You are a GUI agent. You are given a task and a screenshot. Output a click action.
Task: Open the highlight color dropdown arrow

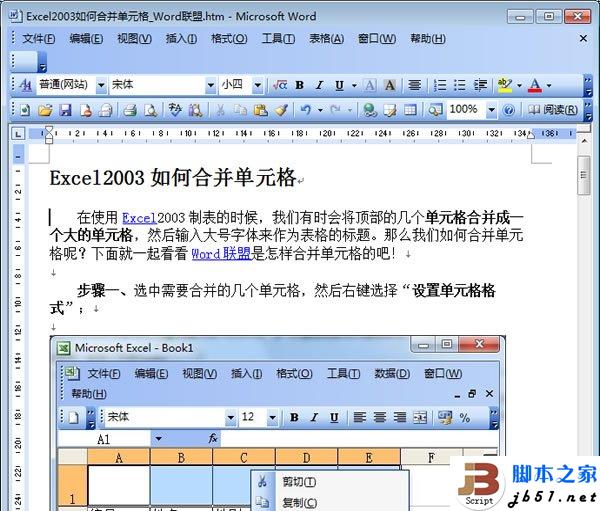pyautogui.click(x=519, y=85)
